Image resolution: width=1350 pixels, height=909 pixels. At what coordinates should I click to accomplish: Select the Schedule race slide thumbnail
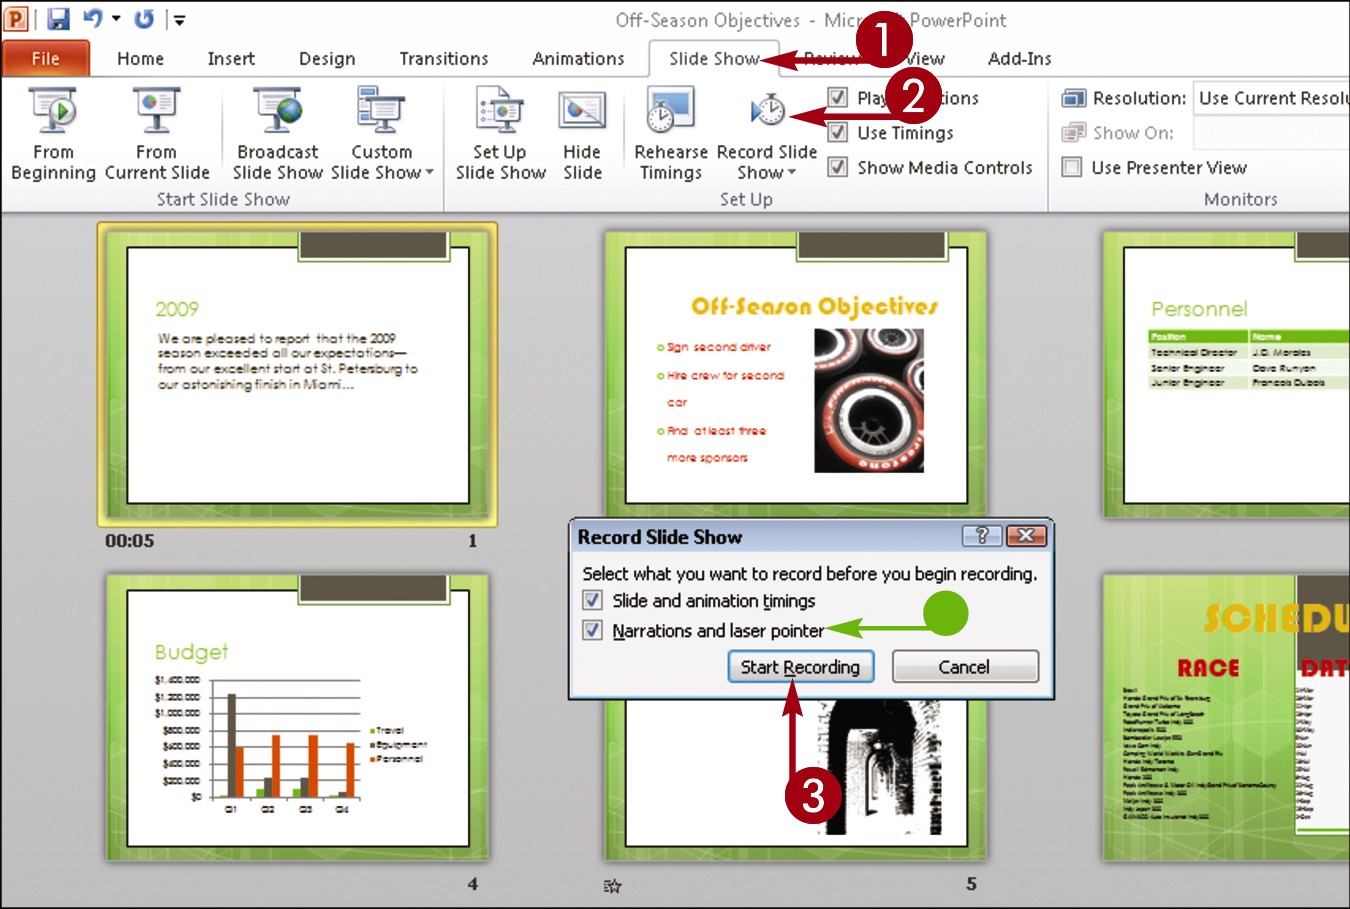[x=1227, y=717]
